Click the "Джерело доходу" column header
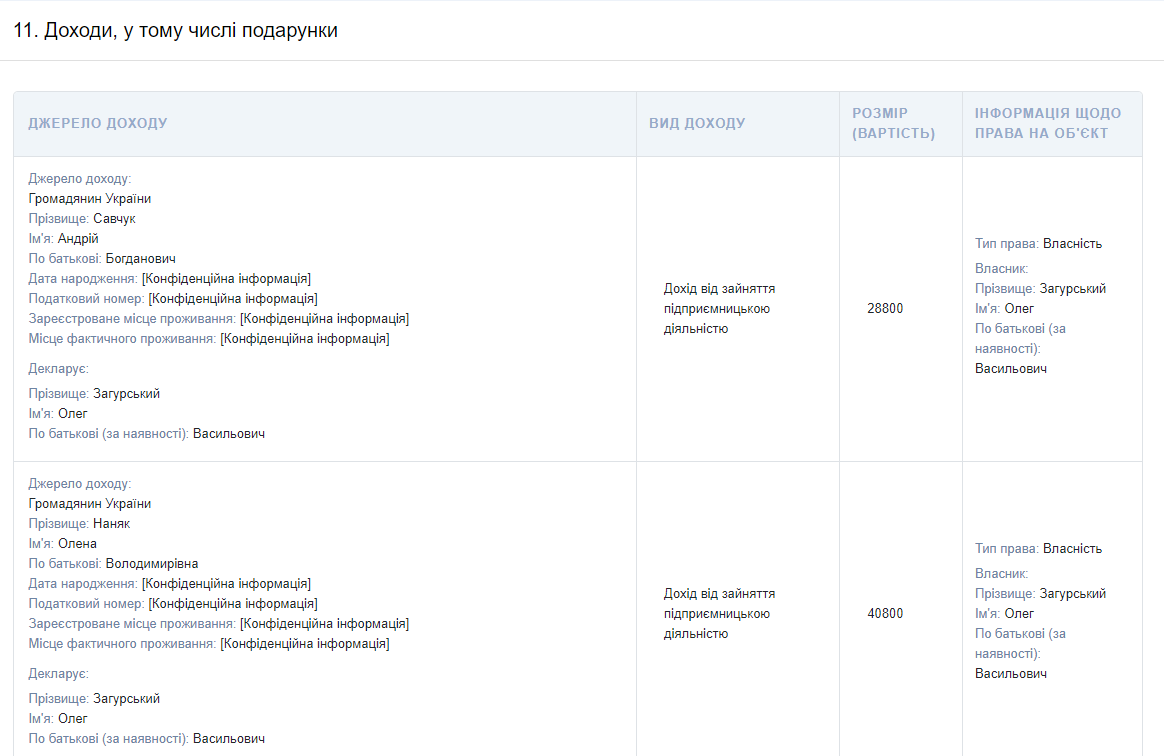Screen dimensions: 1164x756 [x=98, y=124]
